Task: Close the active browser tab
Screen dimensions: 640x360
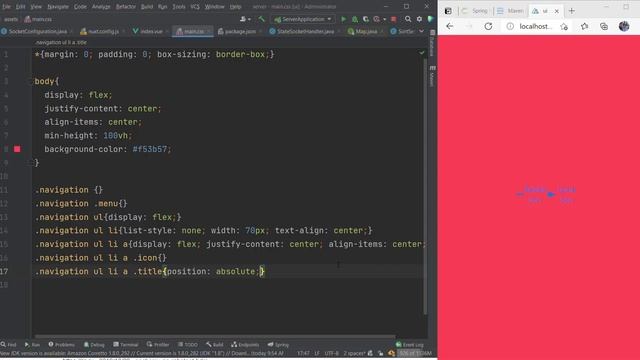Action: 556,11
